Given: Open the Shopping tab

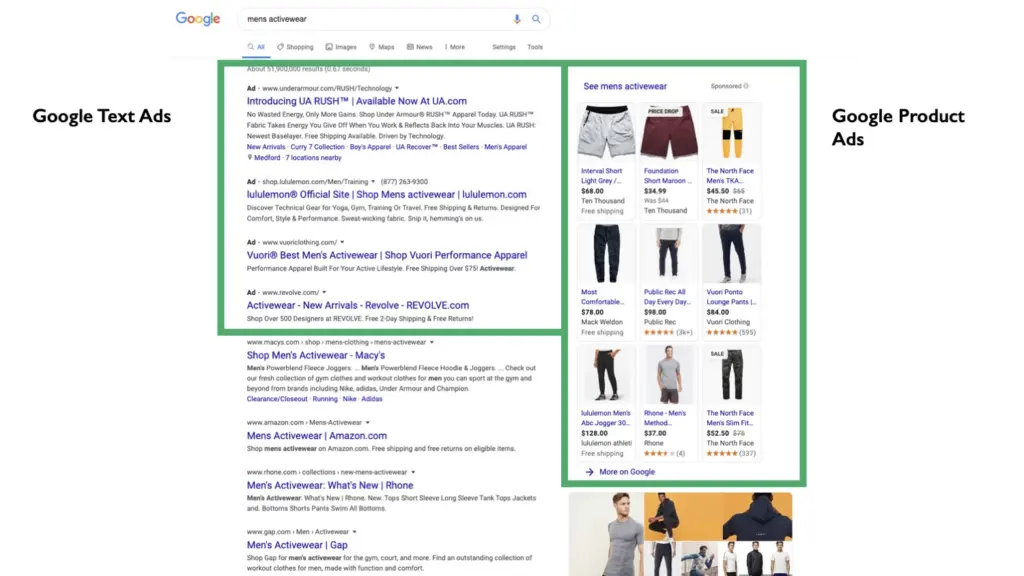Looking at the screenshot, I should point(295,47).
